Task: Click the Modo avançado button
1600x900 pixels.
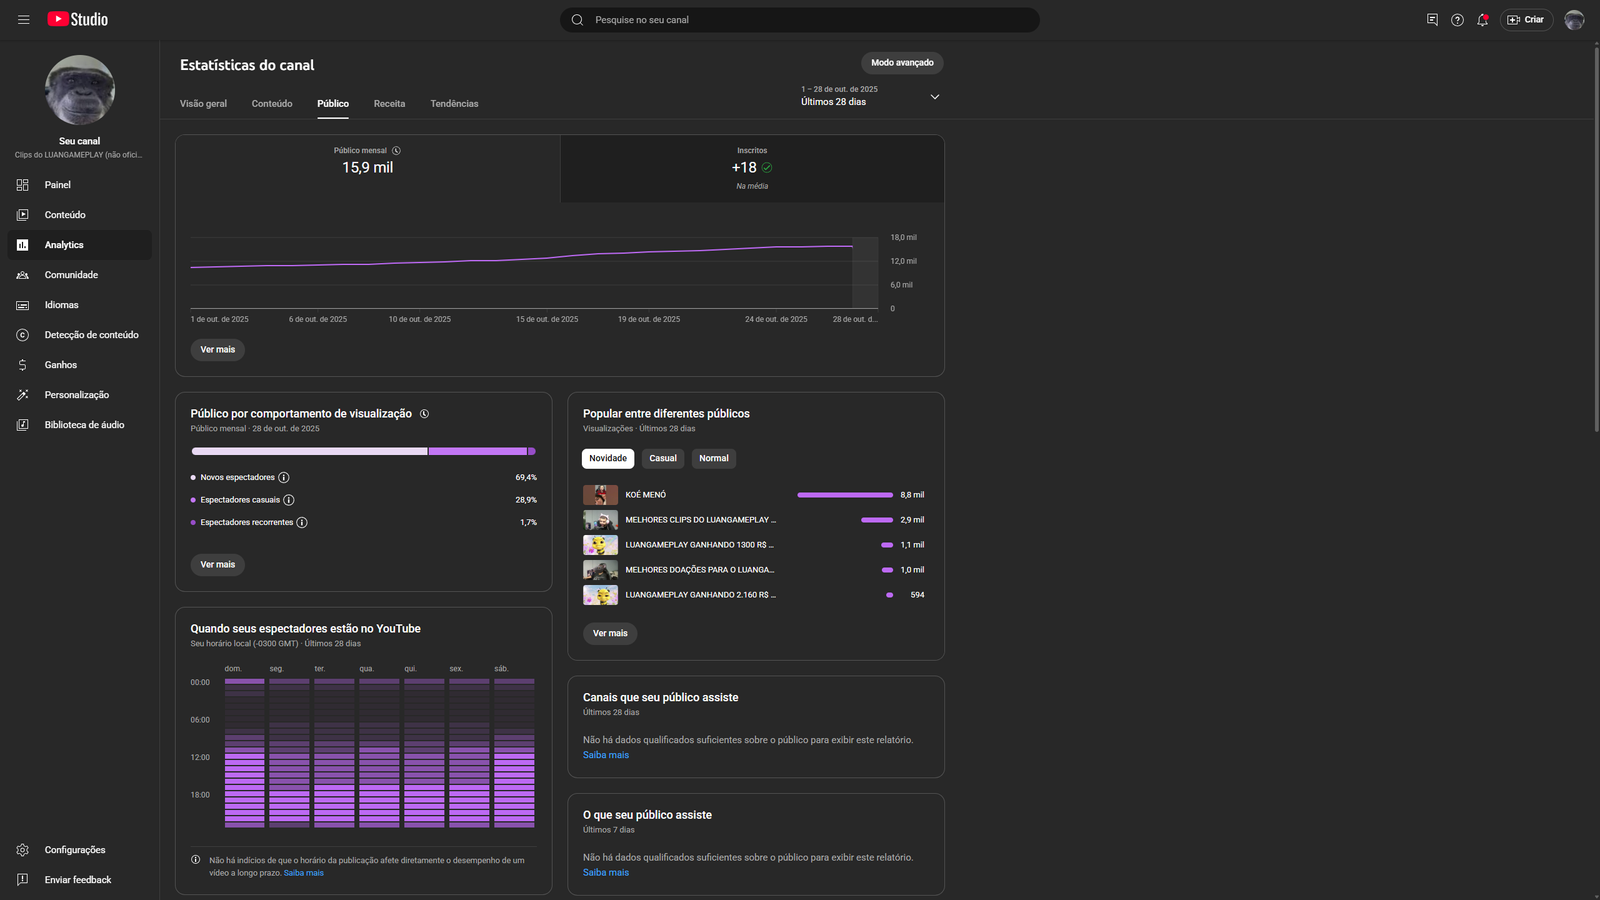Action: point(902,63)
